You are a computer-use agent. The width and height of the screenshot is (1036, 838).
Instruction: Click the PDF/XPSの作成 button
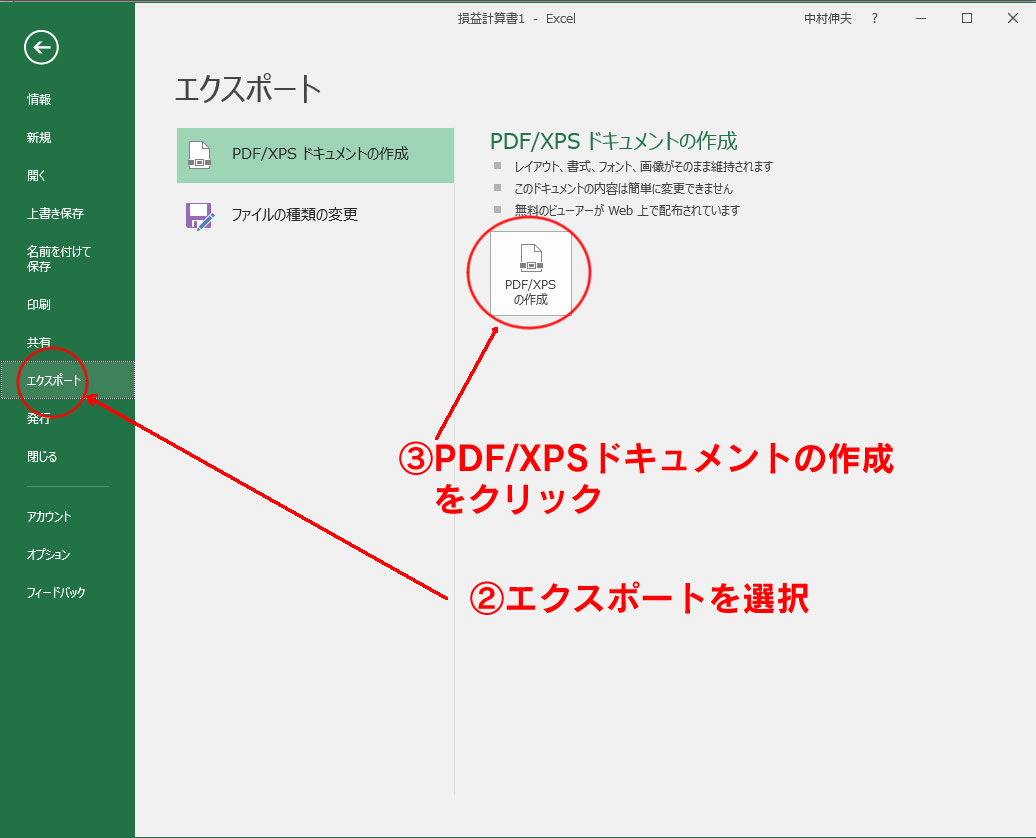531,274
